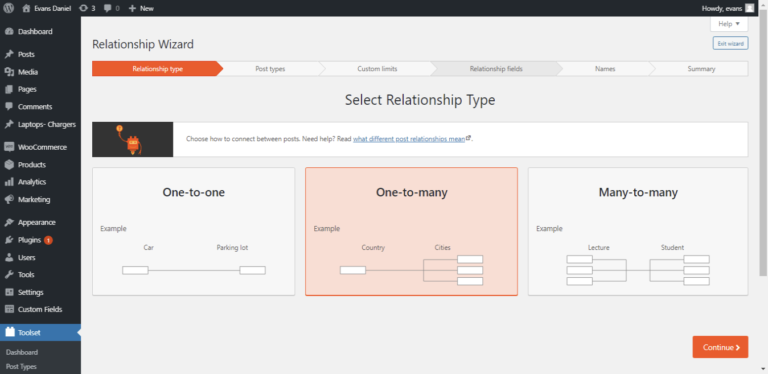This screenshot has height=374, width=768.
Task: Select the One-to-many relationship card
Action: 411,232
